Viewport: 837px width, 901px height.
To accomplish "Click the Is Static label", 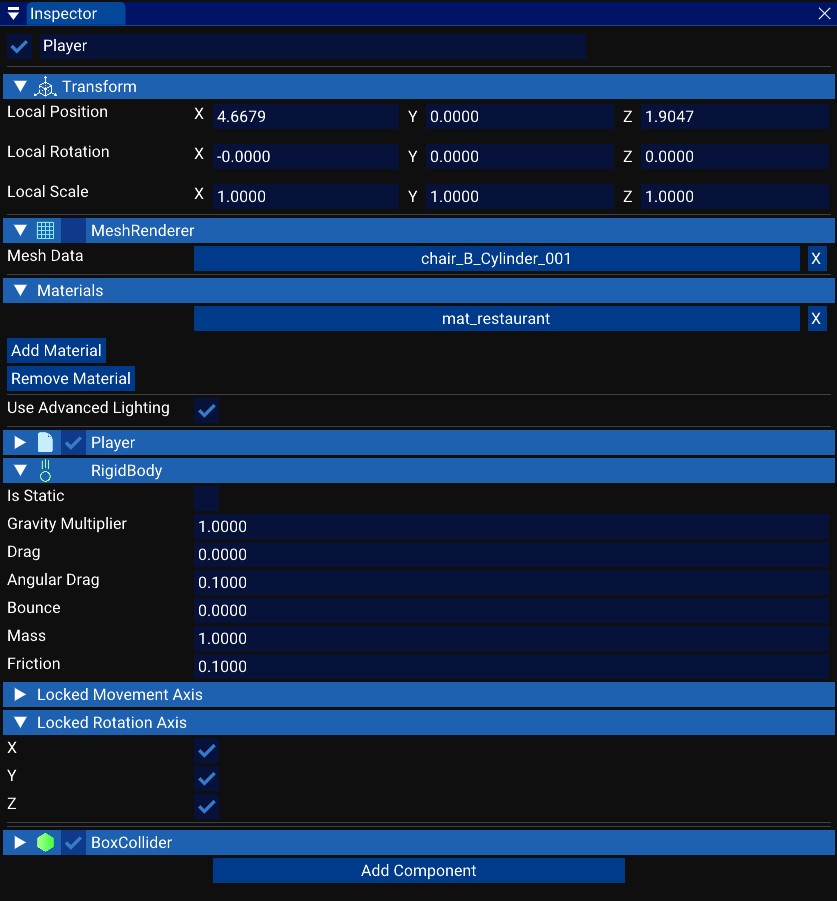I will pos(36,495).
